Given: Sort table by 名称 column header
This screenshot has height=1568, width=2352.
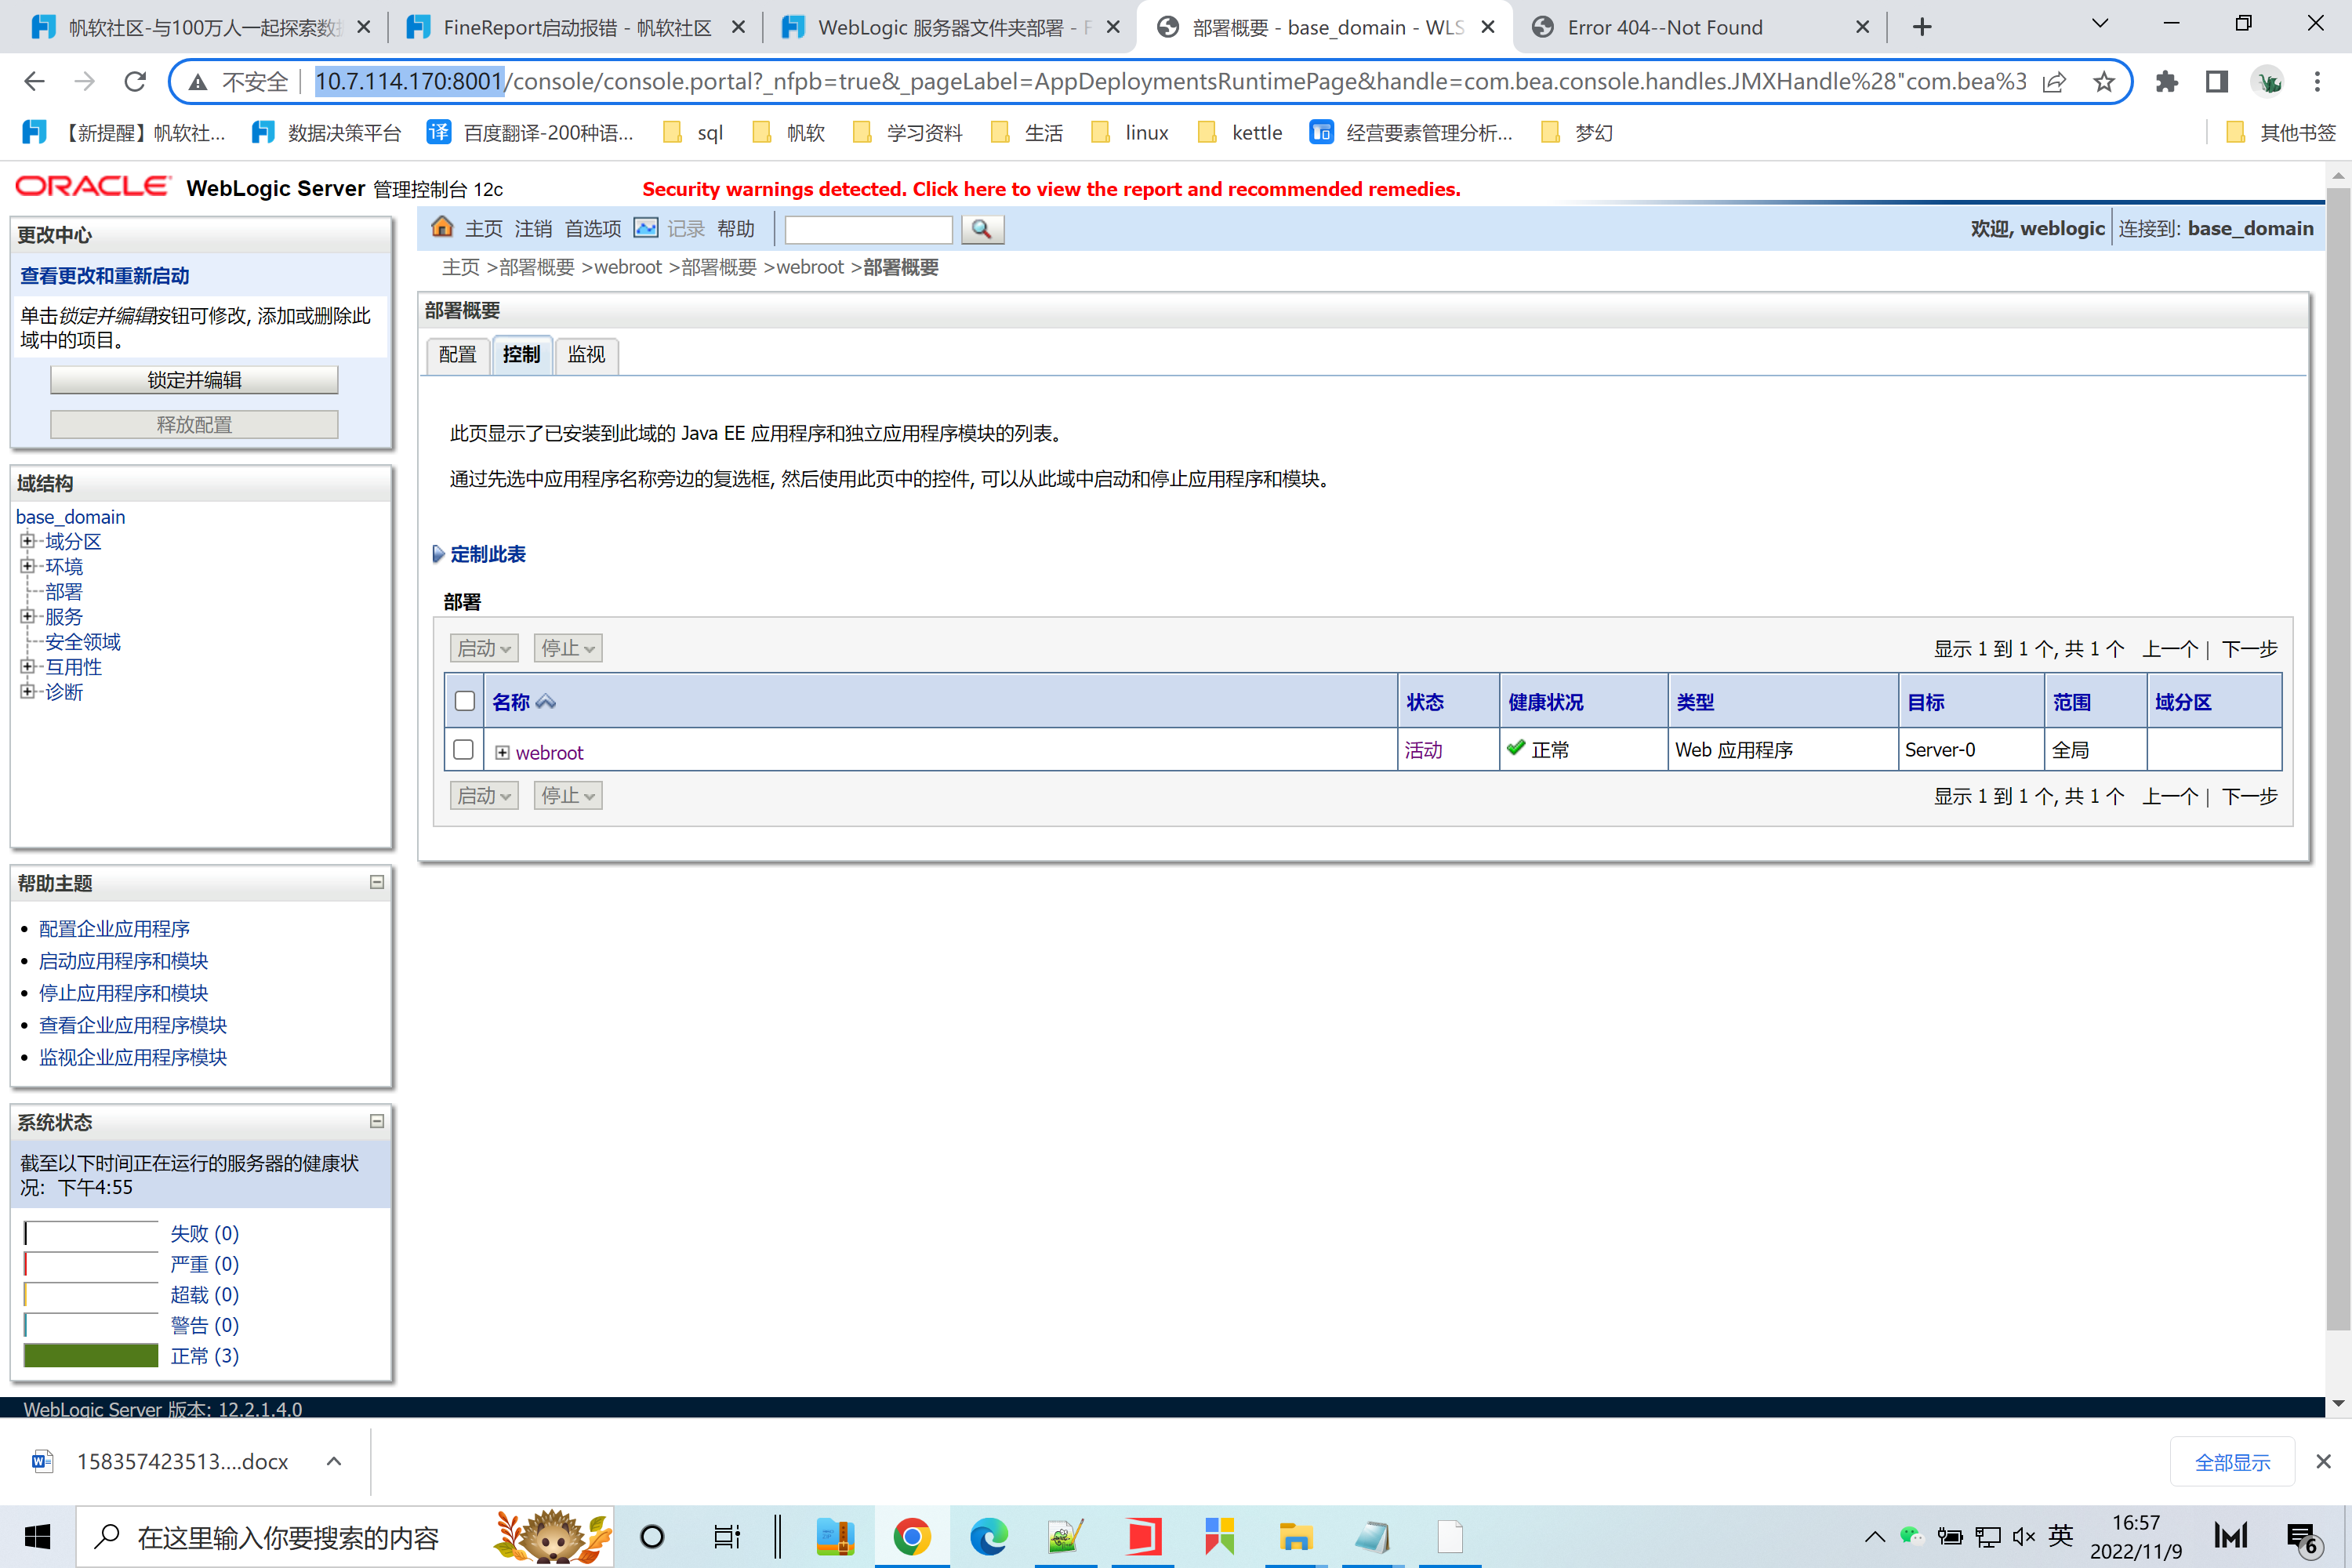Looking at the screenshot, I should pos(511,702).
